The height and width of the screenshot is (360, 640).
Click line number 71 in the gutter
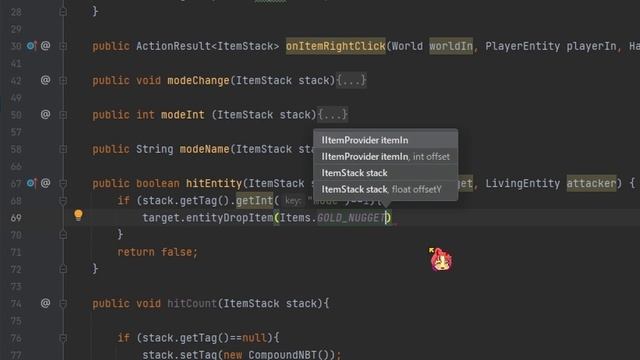point(16,252)
